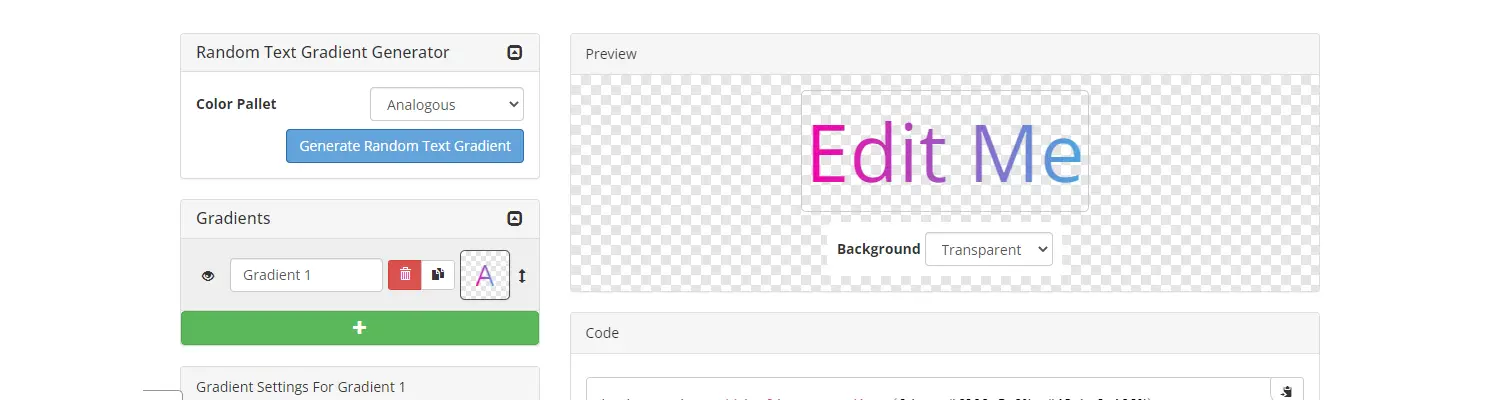
Task: Click the Gradient Settings For Gradient 1 header
Action: [301, 387]
